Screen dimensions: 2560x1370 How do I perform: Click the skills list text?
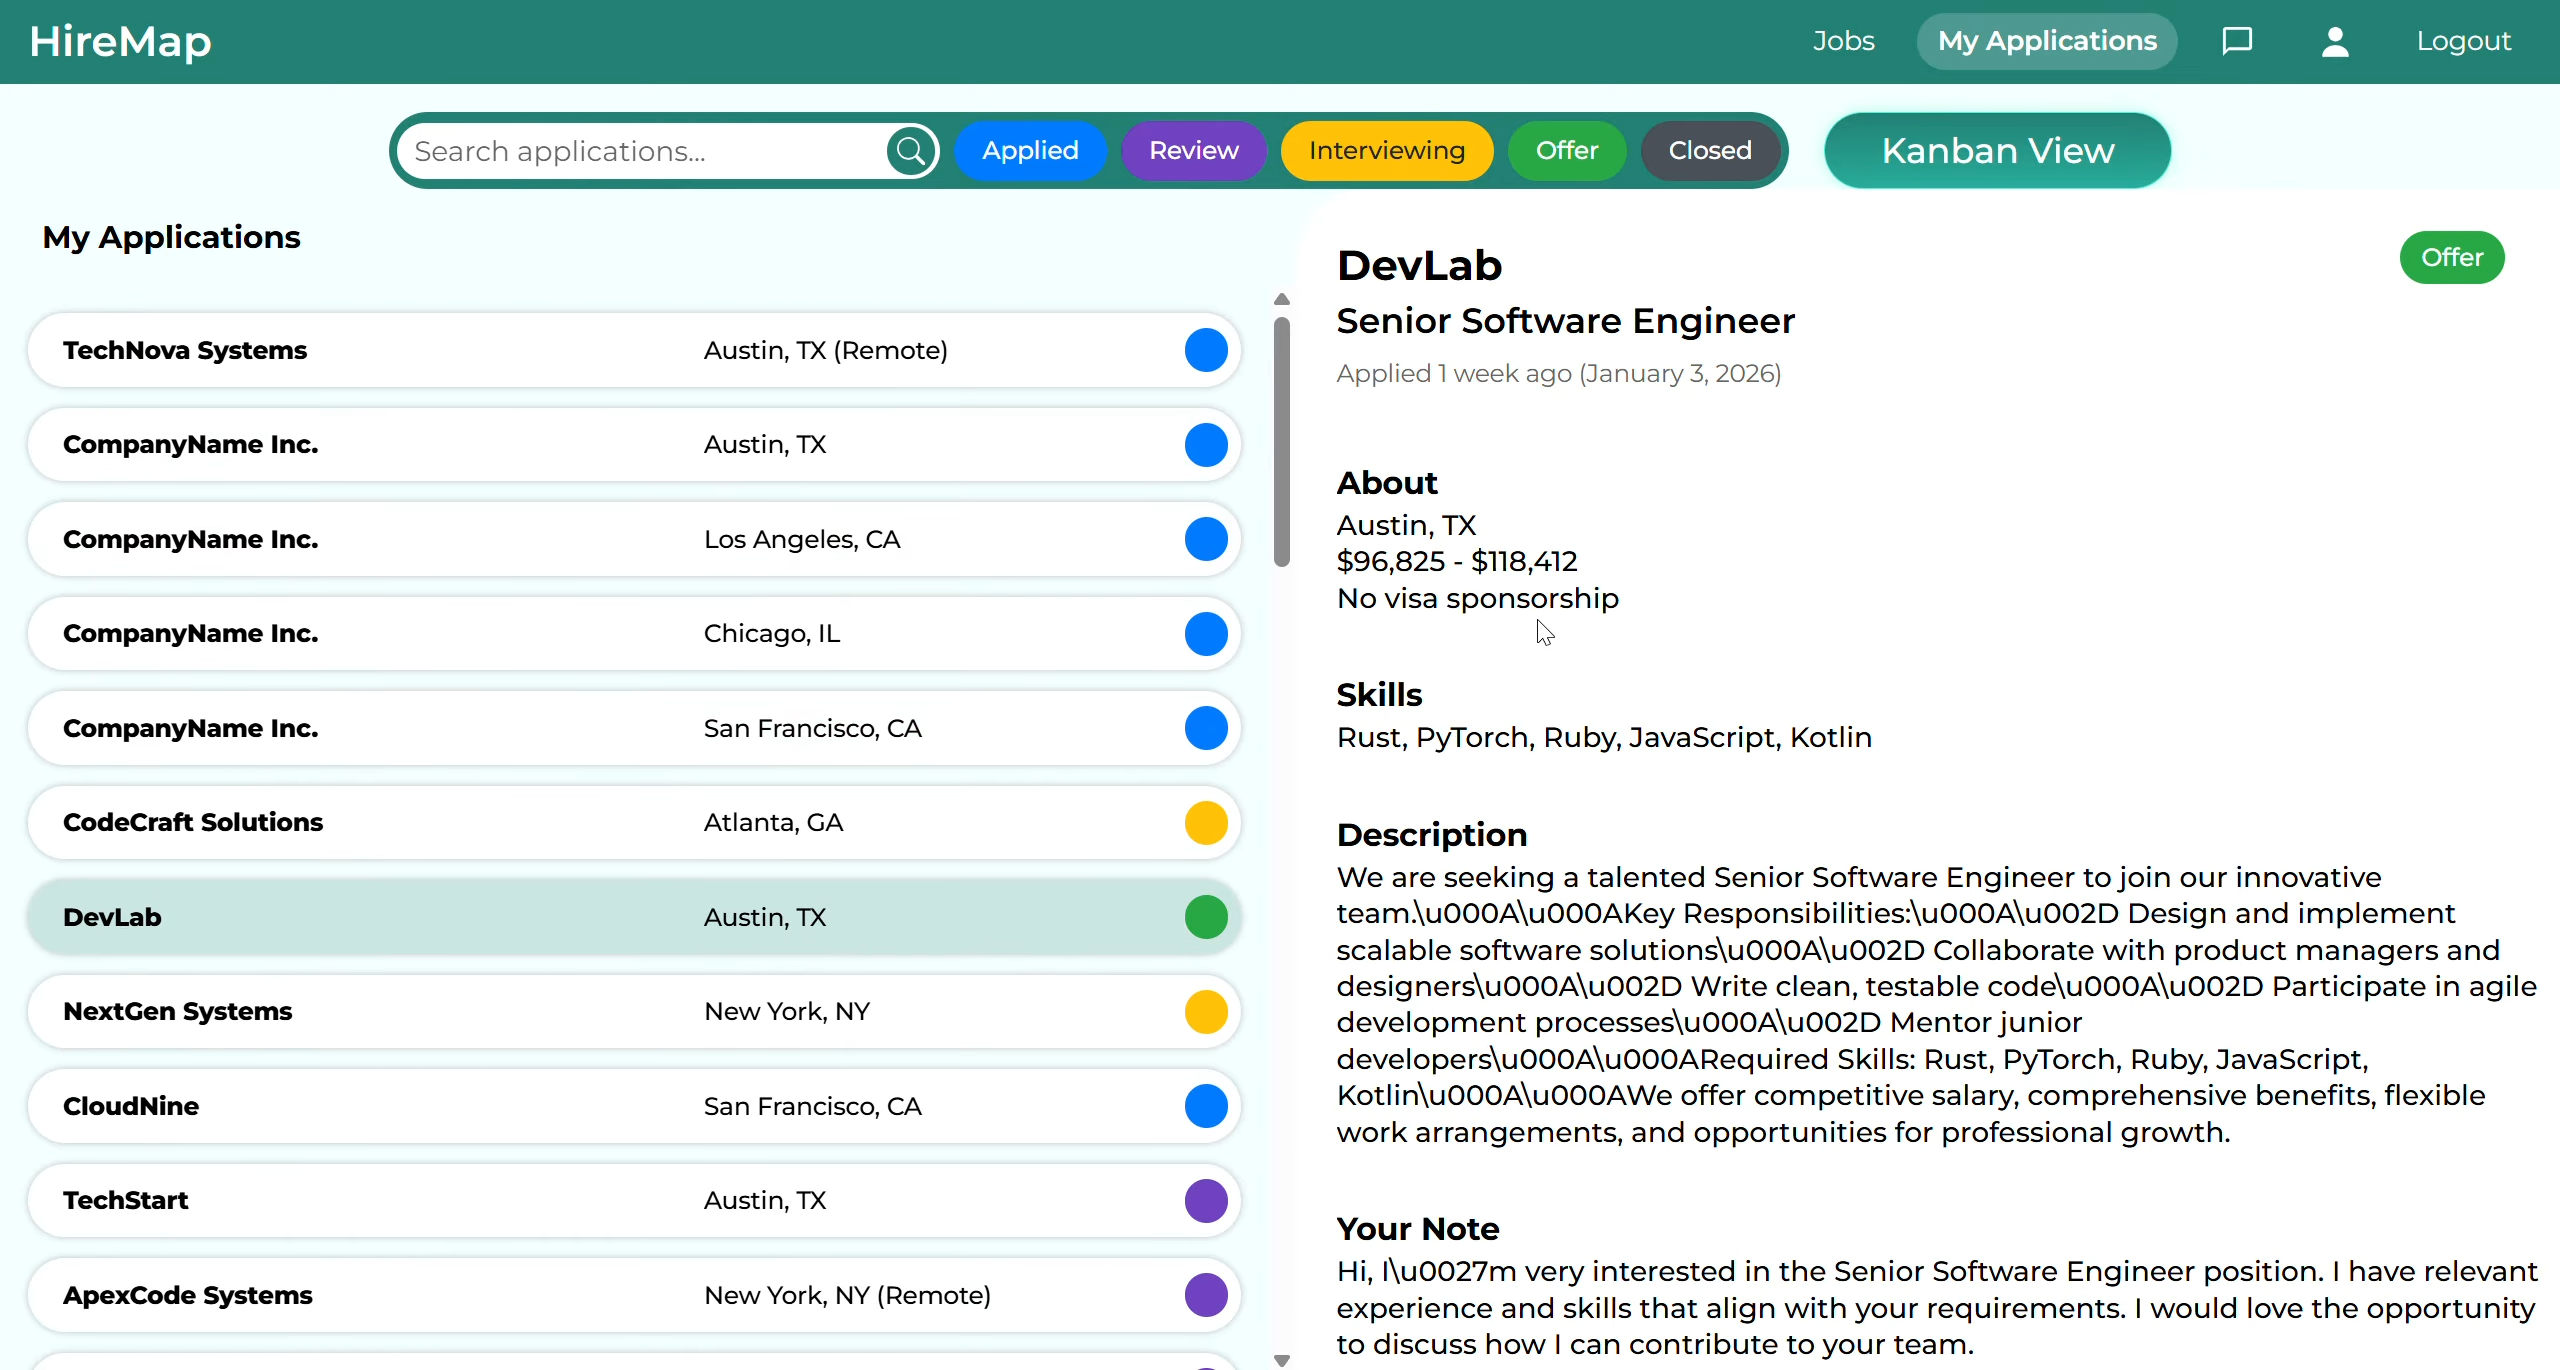point(1604,738)
